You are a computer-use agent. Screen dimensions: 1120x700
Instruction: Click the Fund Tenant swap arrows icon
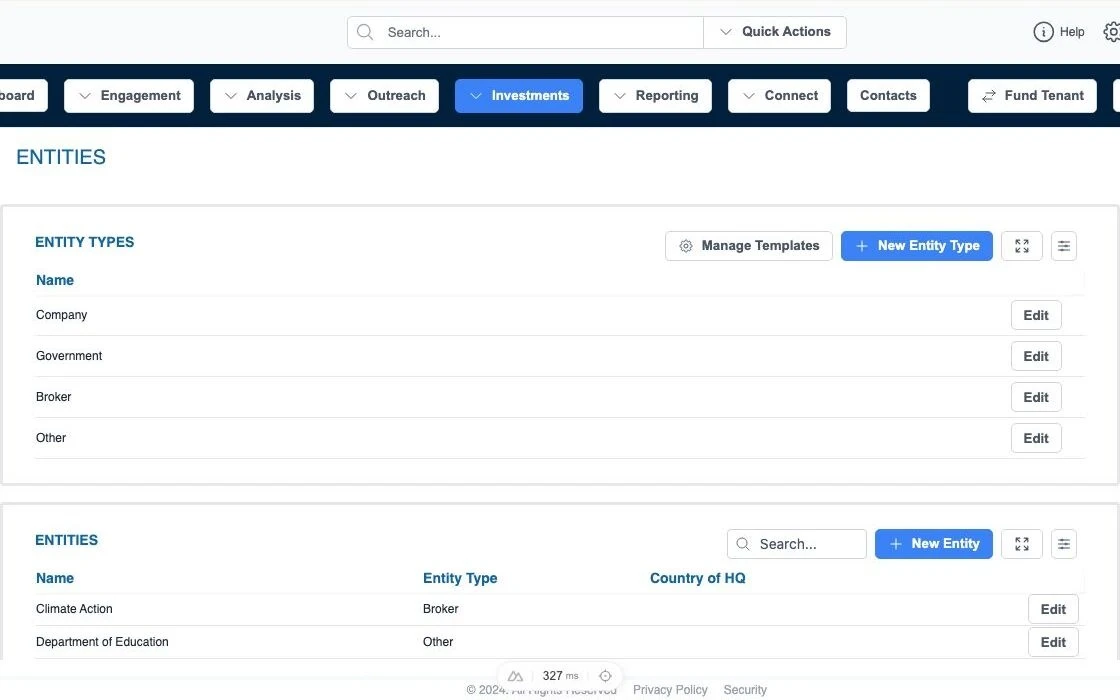(989, 96)
